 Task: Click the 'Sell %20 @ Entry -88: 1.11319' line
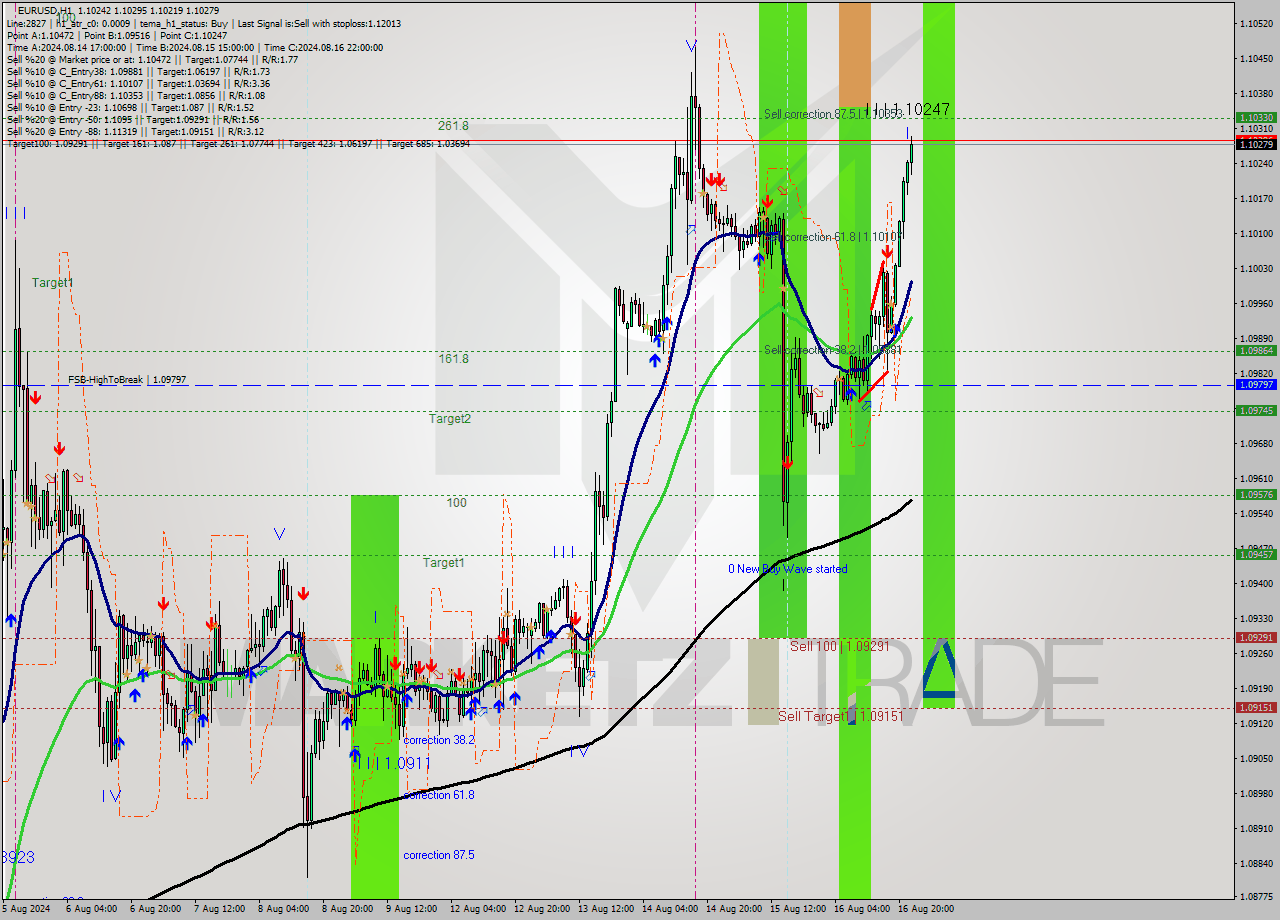(x=135, y=131)
